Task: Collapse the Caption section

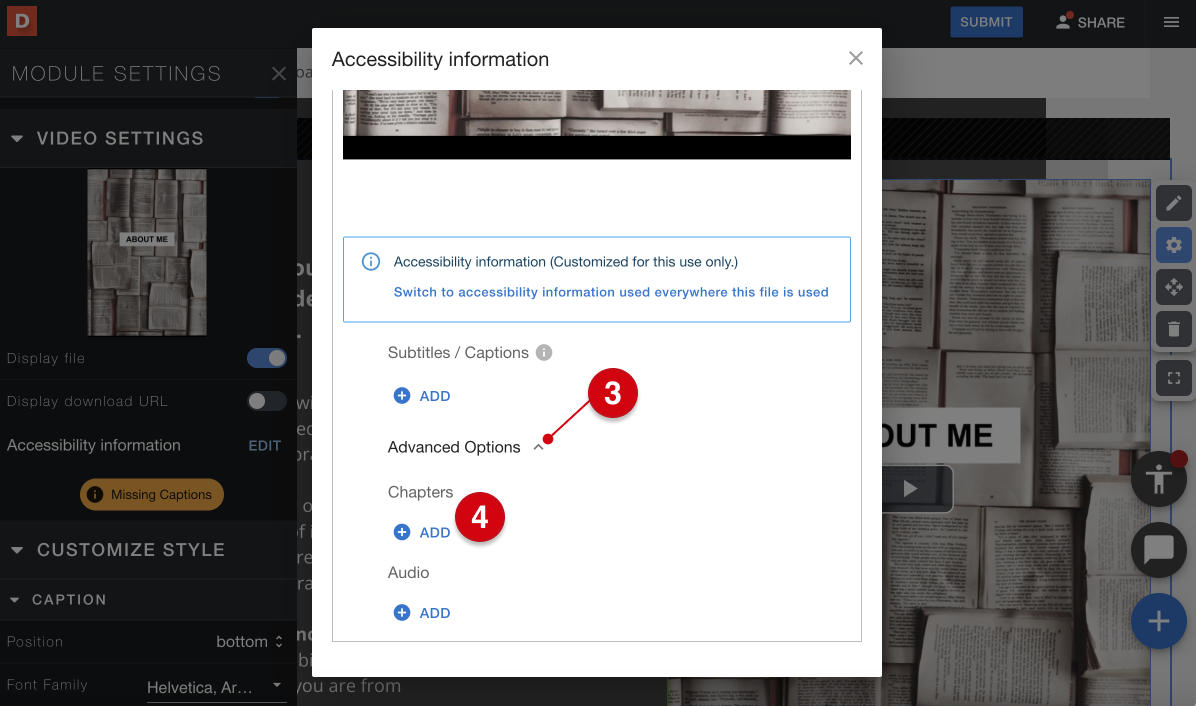Action: (14, 600)
